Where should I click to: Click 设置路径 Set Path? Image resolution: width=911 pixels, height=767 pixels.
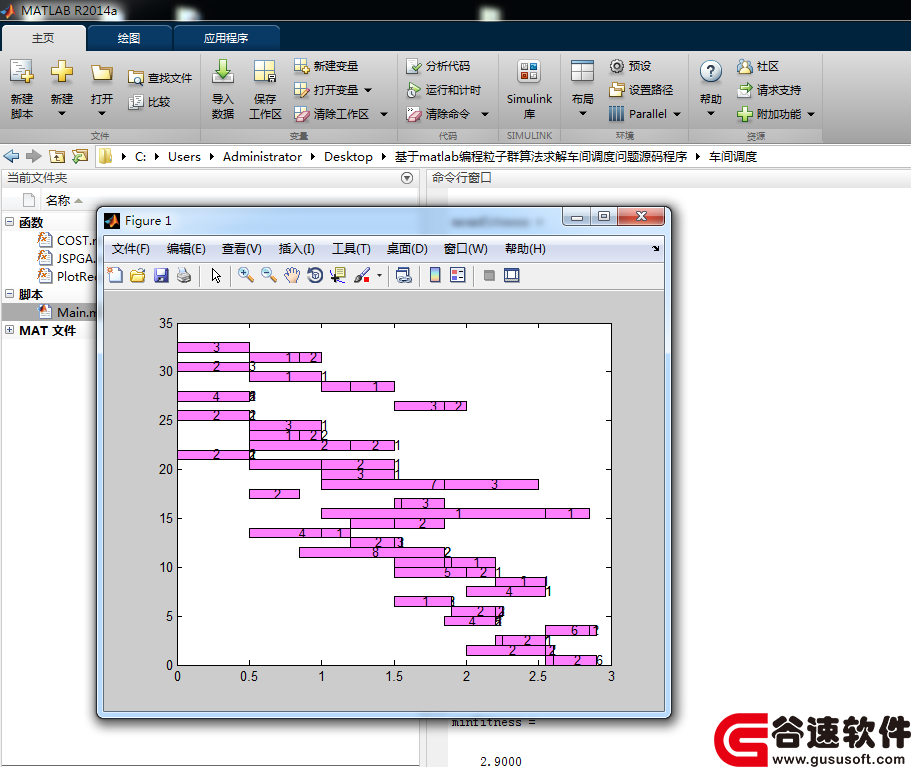coord(641,90)
